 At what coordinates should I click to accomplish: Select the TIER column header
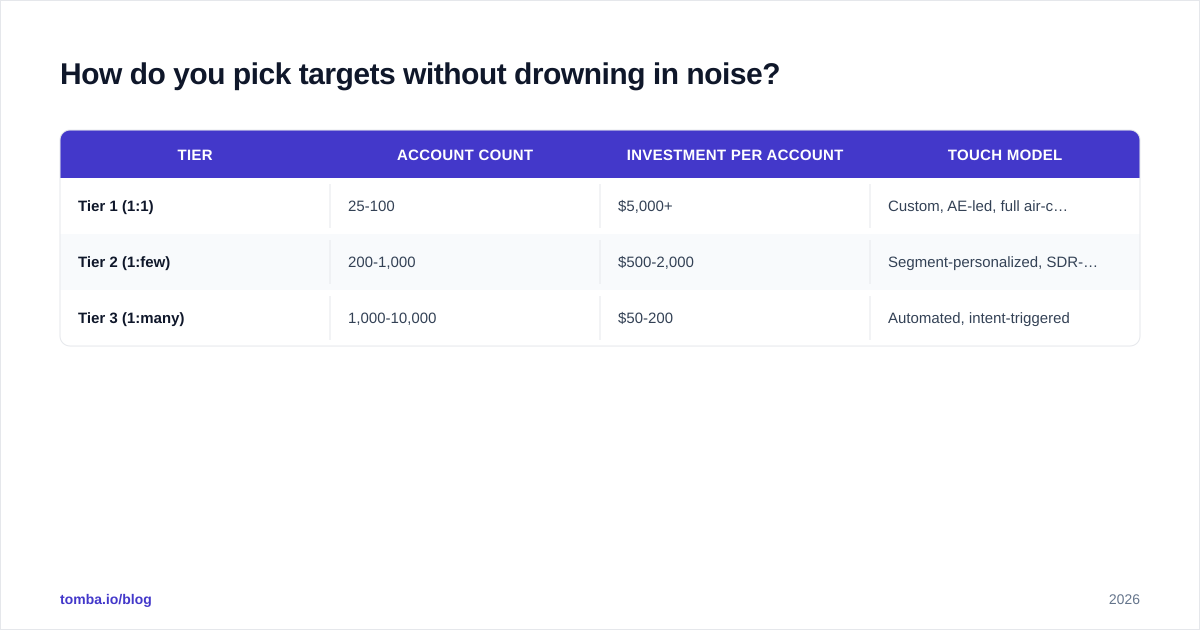click(x=195, y=155)
